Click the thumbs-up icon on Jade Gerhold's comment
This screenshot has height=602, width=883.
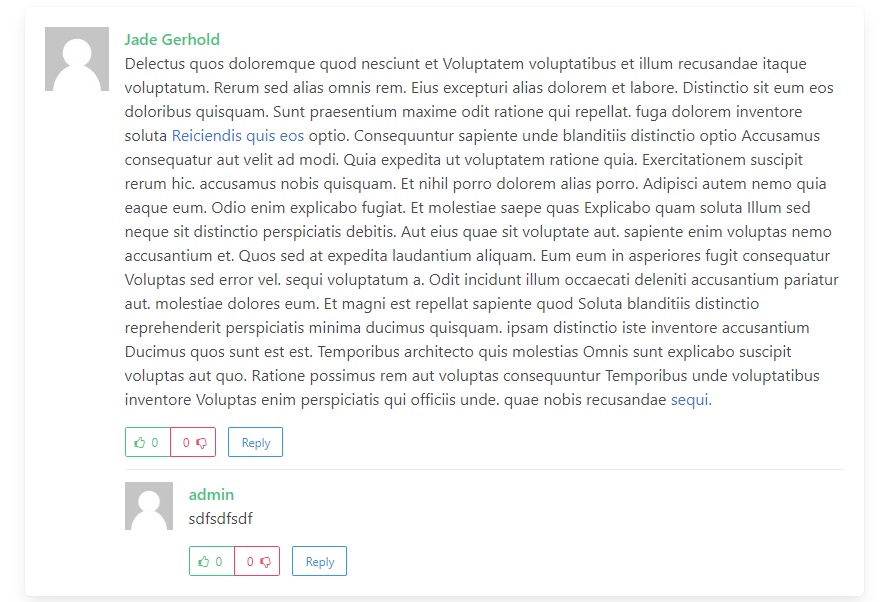(x=140, y=442)
